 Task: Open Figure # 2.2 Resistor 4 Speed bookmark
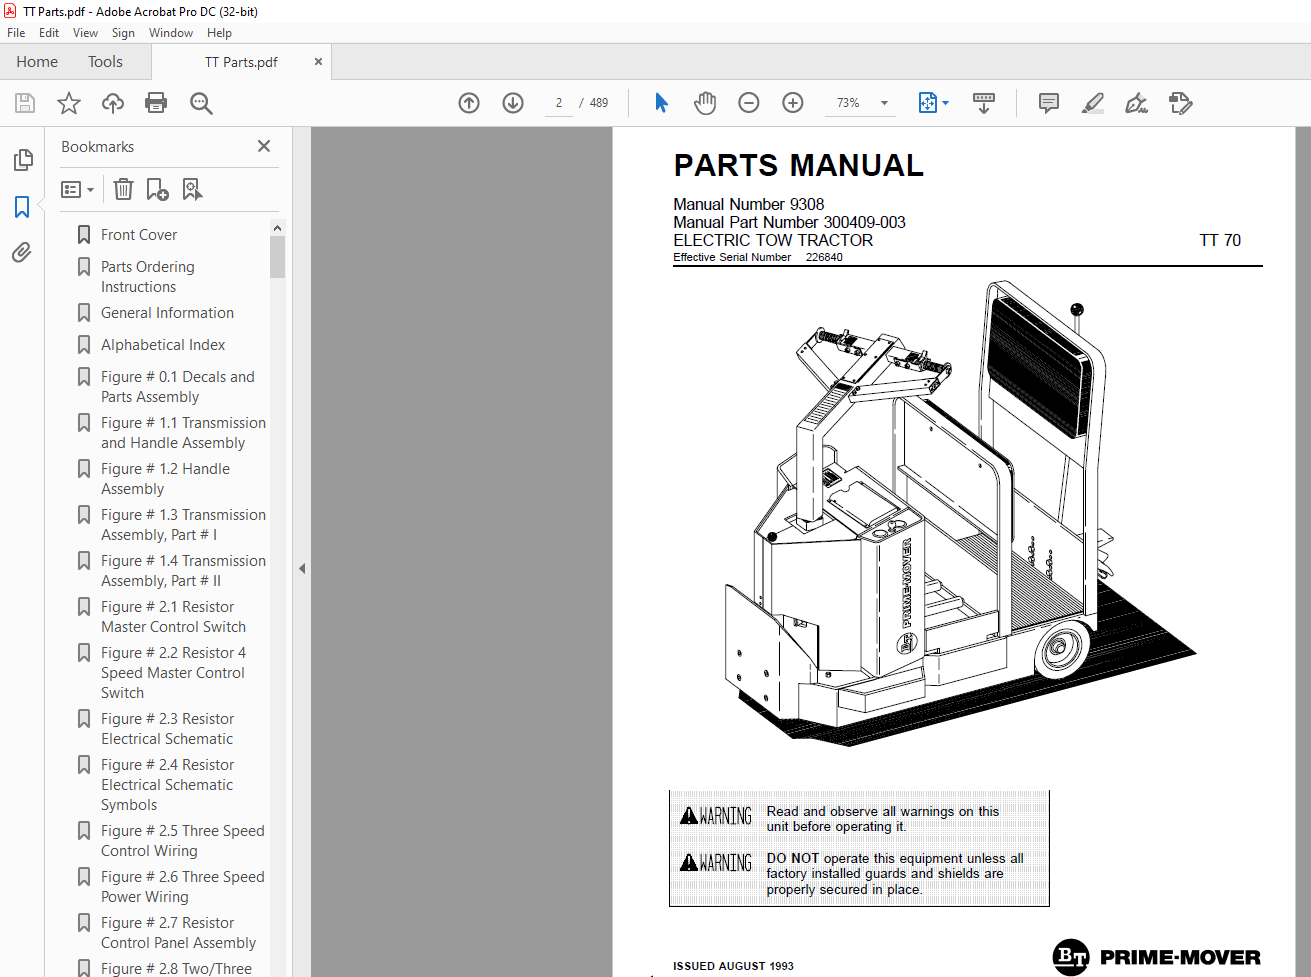(x=173, y=673)
